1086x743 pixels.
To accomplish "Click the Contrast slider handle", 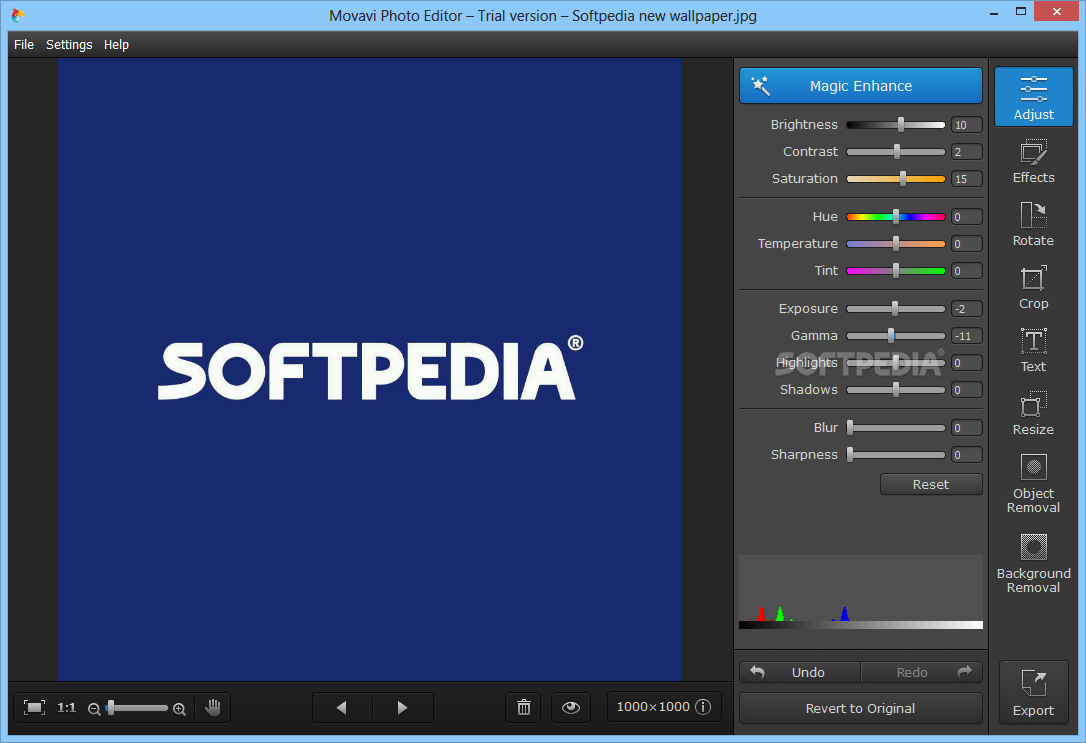I will click(897, 152).
